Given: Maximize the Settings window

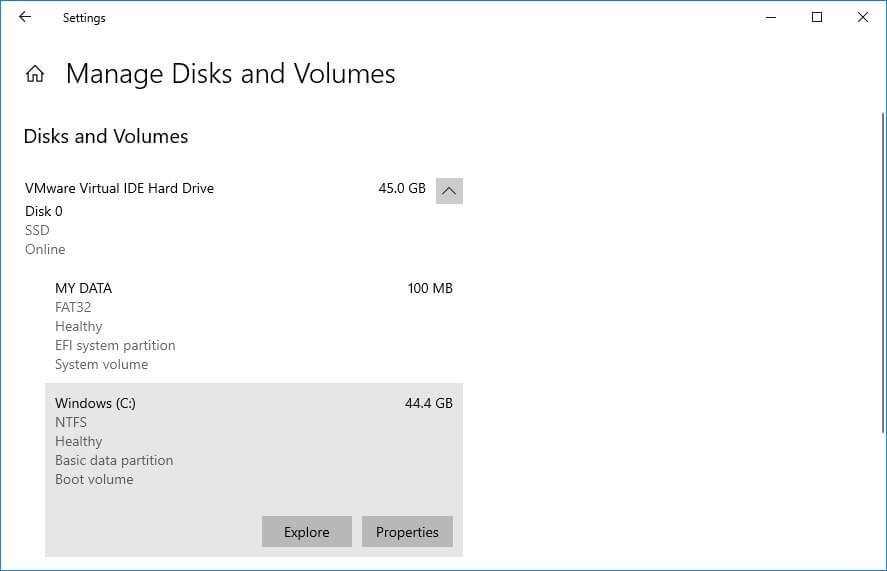Looking at the screenshot, I should 817,17.
